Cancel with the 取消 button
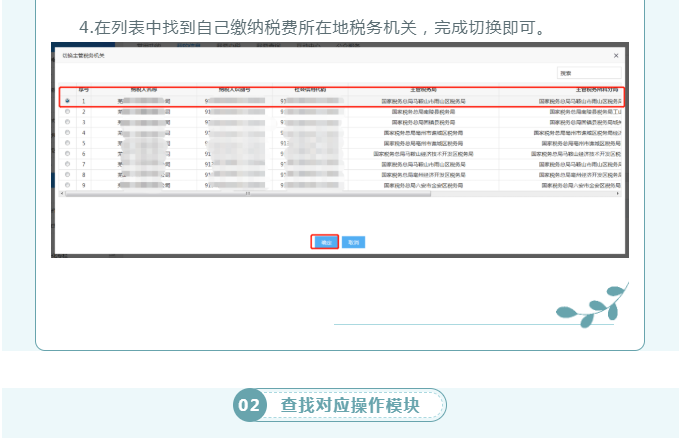 [x=353, y=242]
